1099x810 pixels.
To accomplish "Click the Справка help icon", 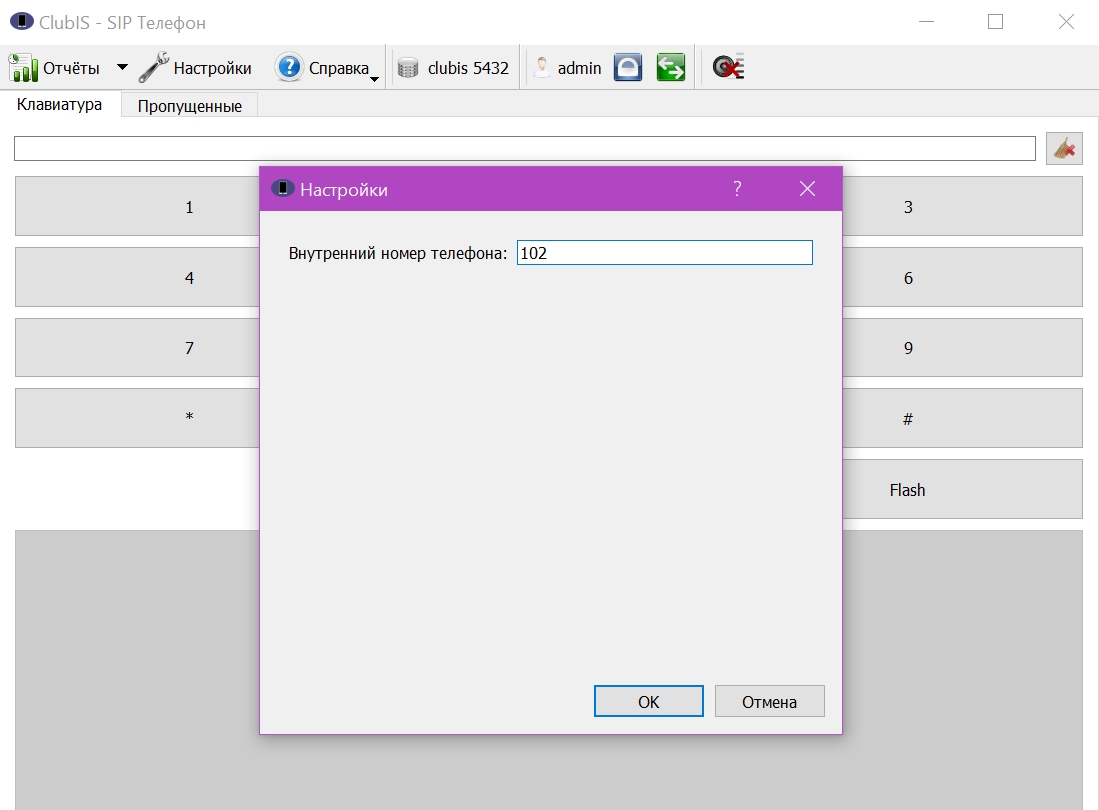I will [288, 67].
